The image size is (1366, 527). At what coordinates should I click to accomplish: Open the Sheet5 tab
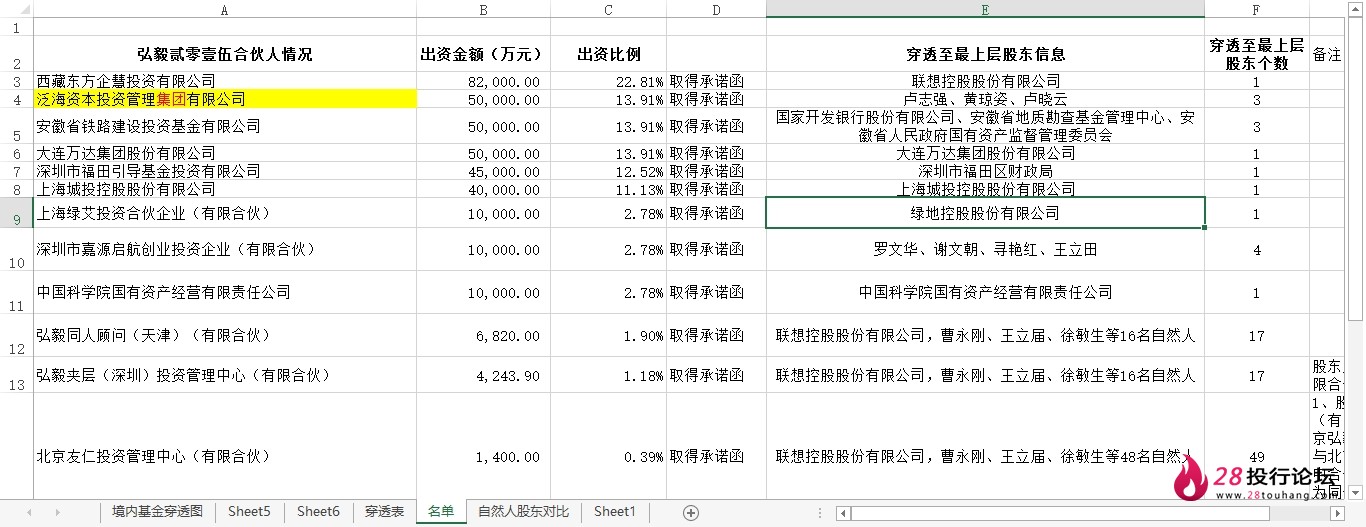(249, 511)
